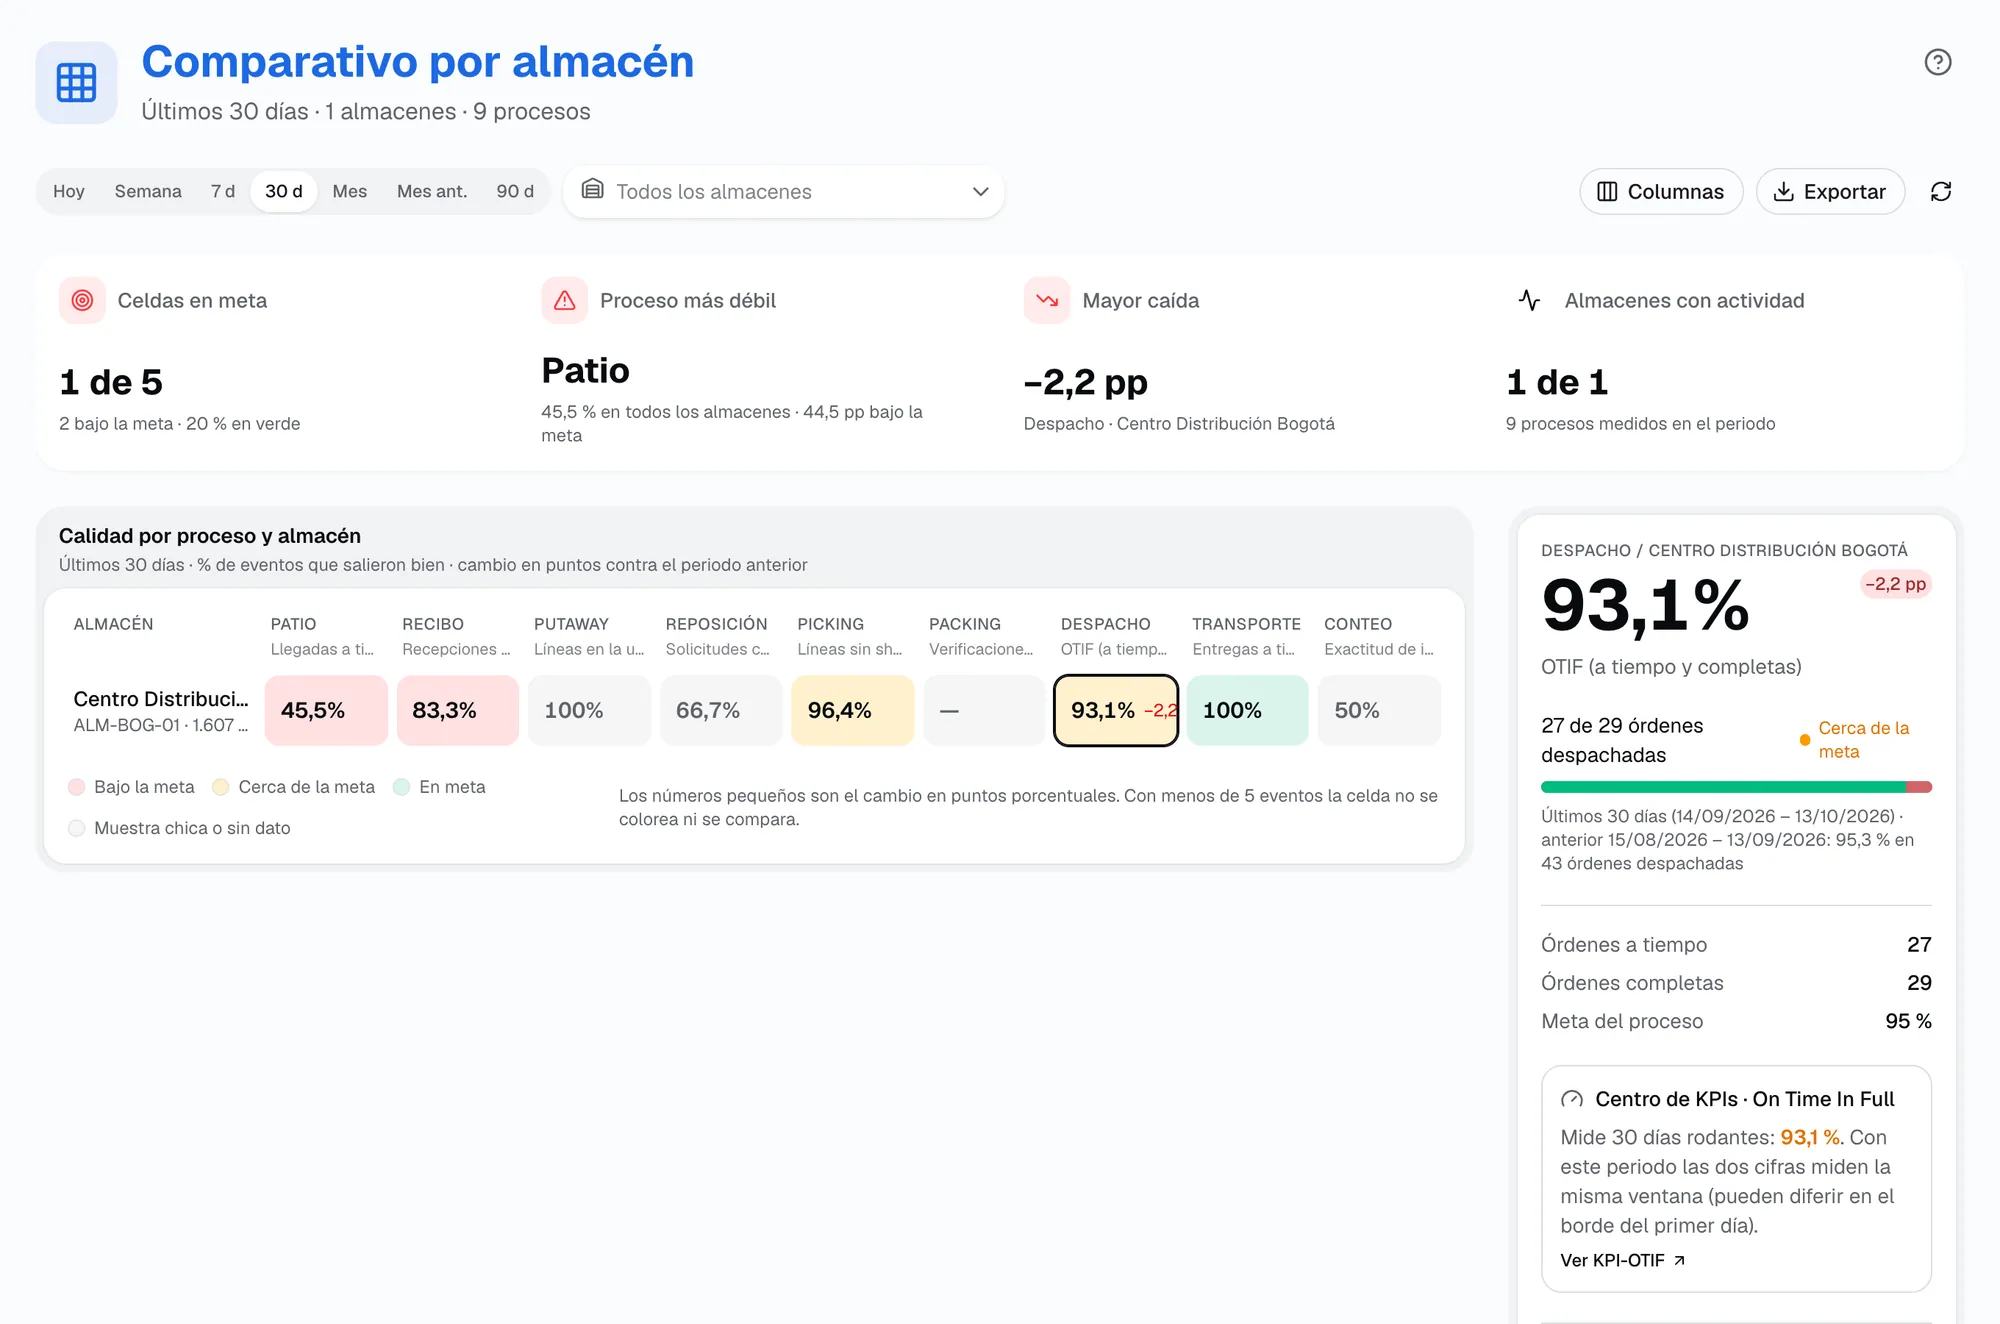Select the Picking 96,4% cell
This screenshot has width=2000, height=1324.
[853, 710]
